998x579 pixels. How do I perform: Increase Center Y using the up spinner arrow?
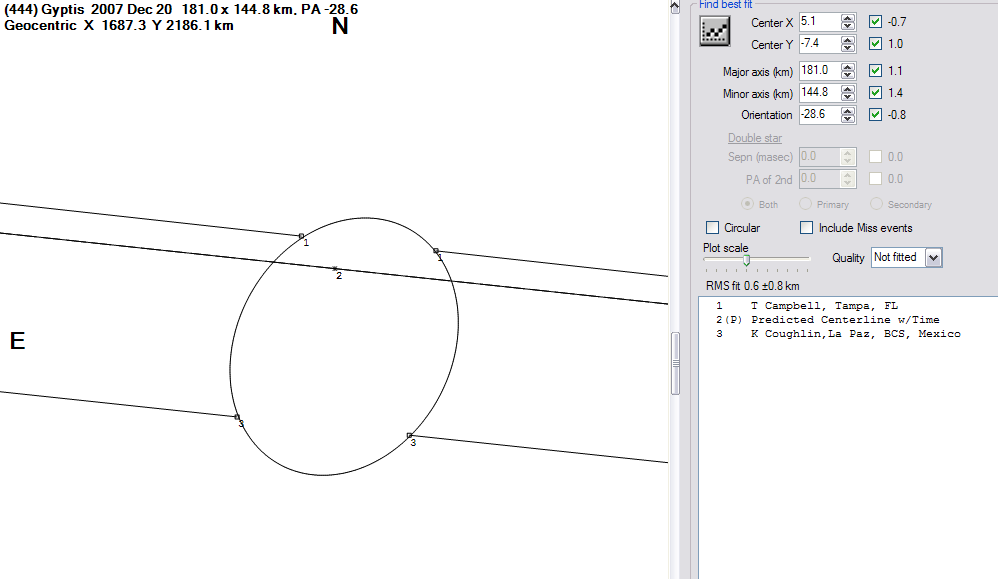point(847,40)
